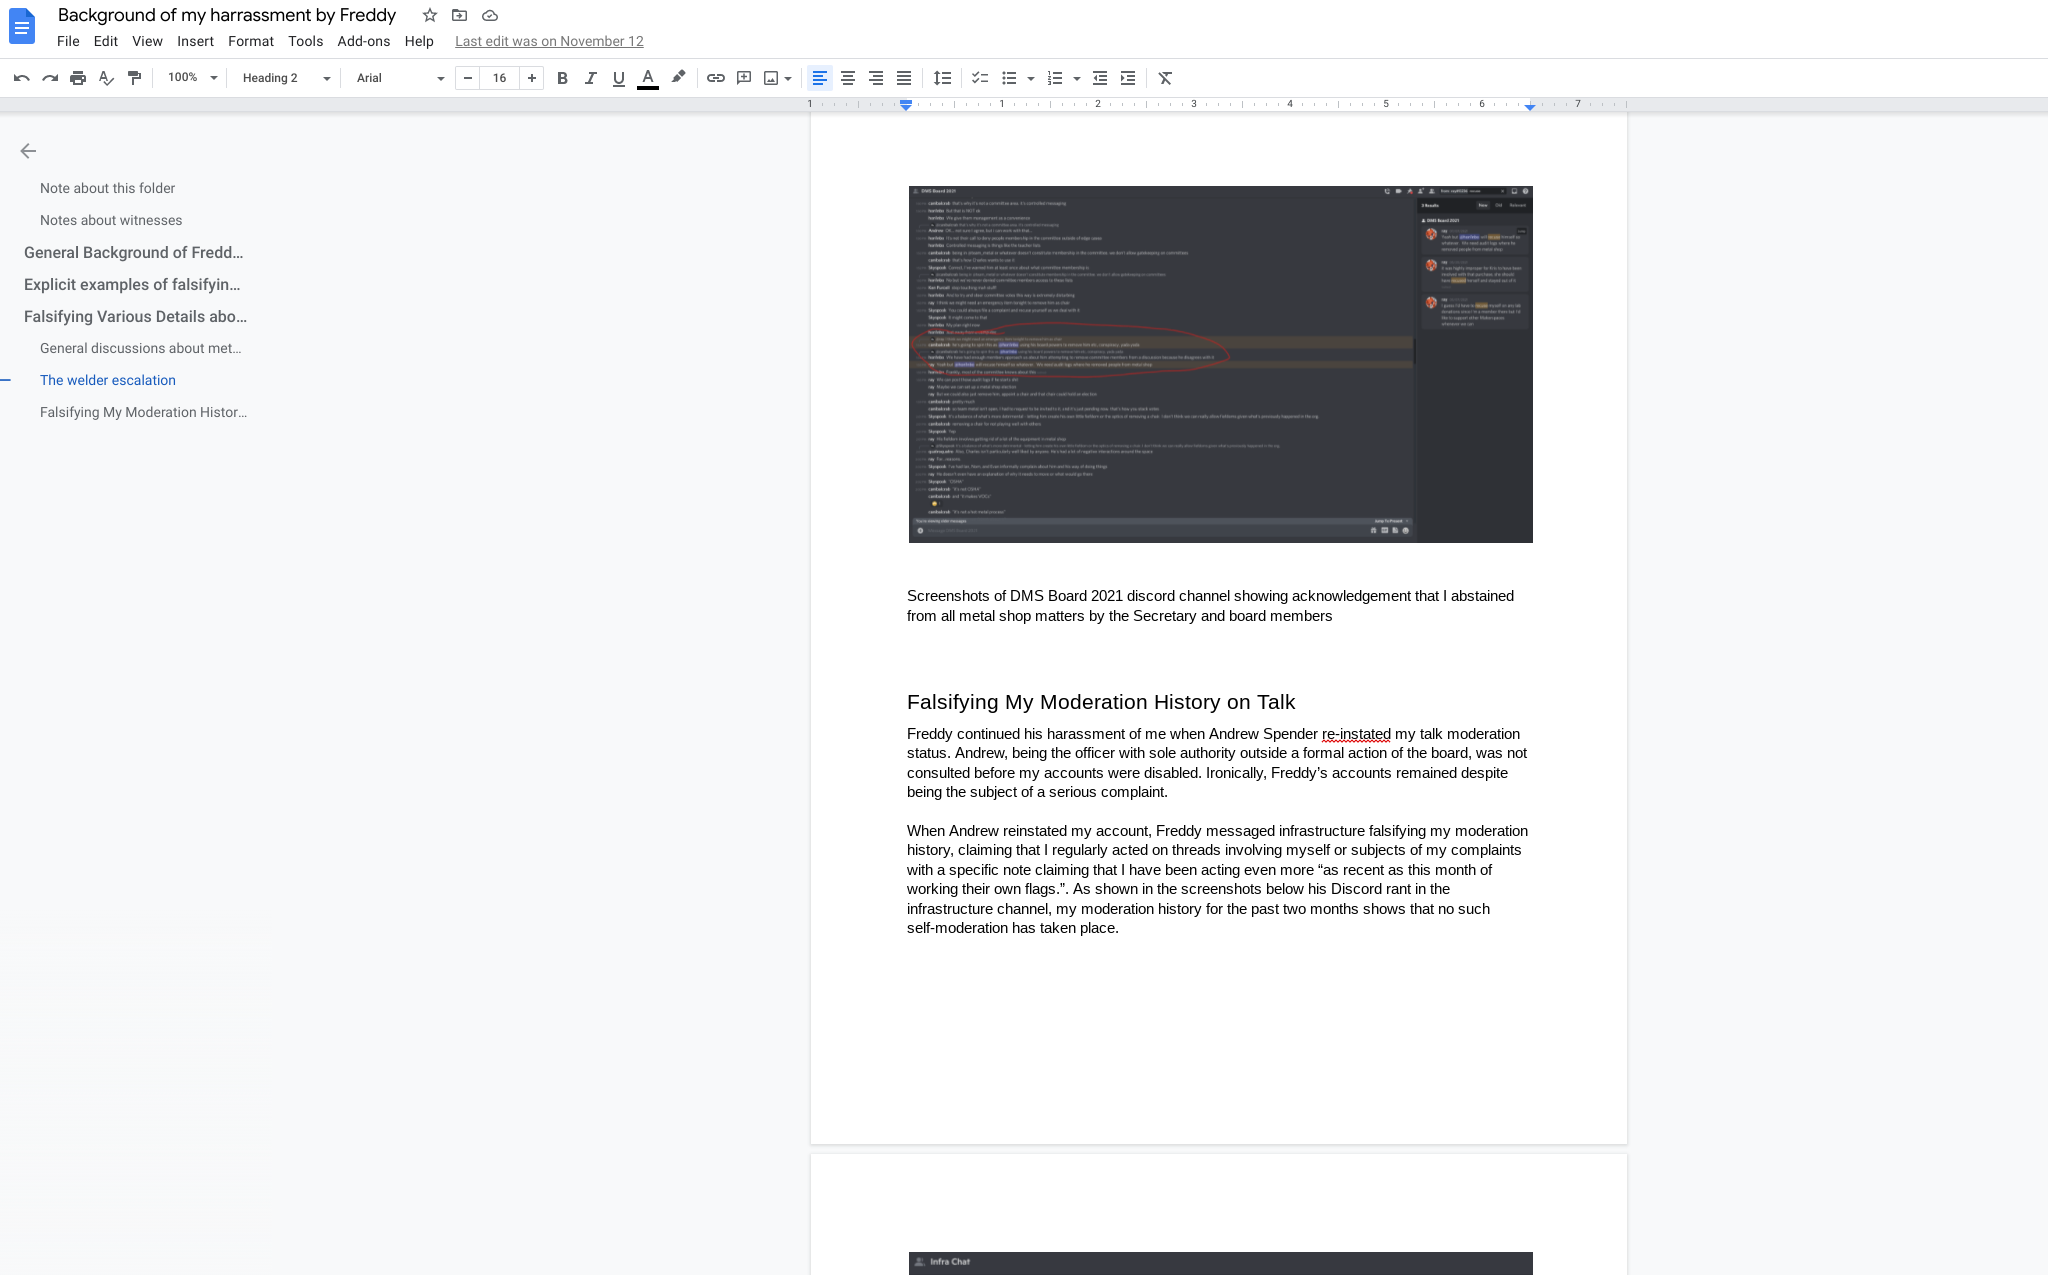Open the last edit history link
The height and width of the screenshot is (1275, 2048).
549,41
